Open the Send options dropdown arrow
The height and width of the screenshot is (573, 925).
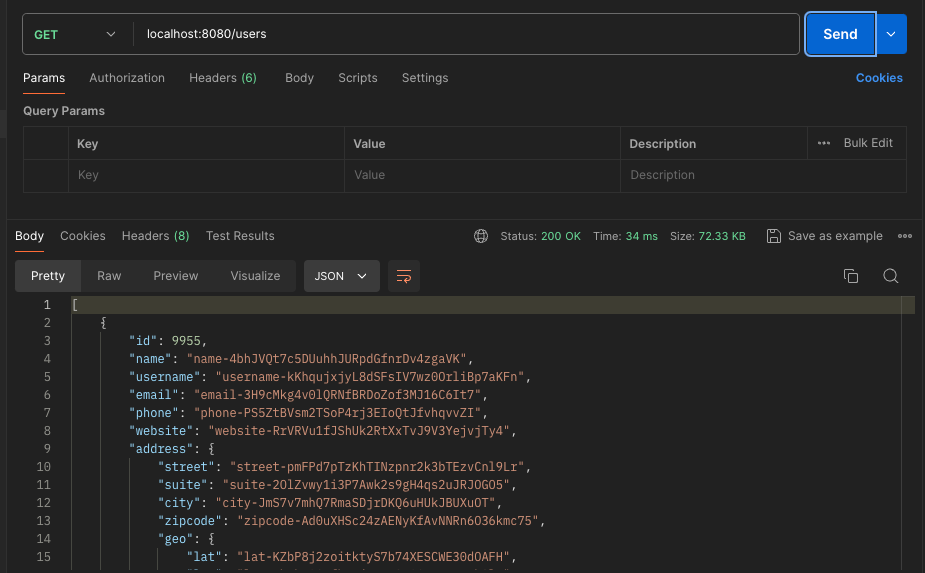891,34
